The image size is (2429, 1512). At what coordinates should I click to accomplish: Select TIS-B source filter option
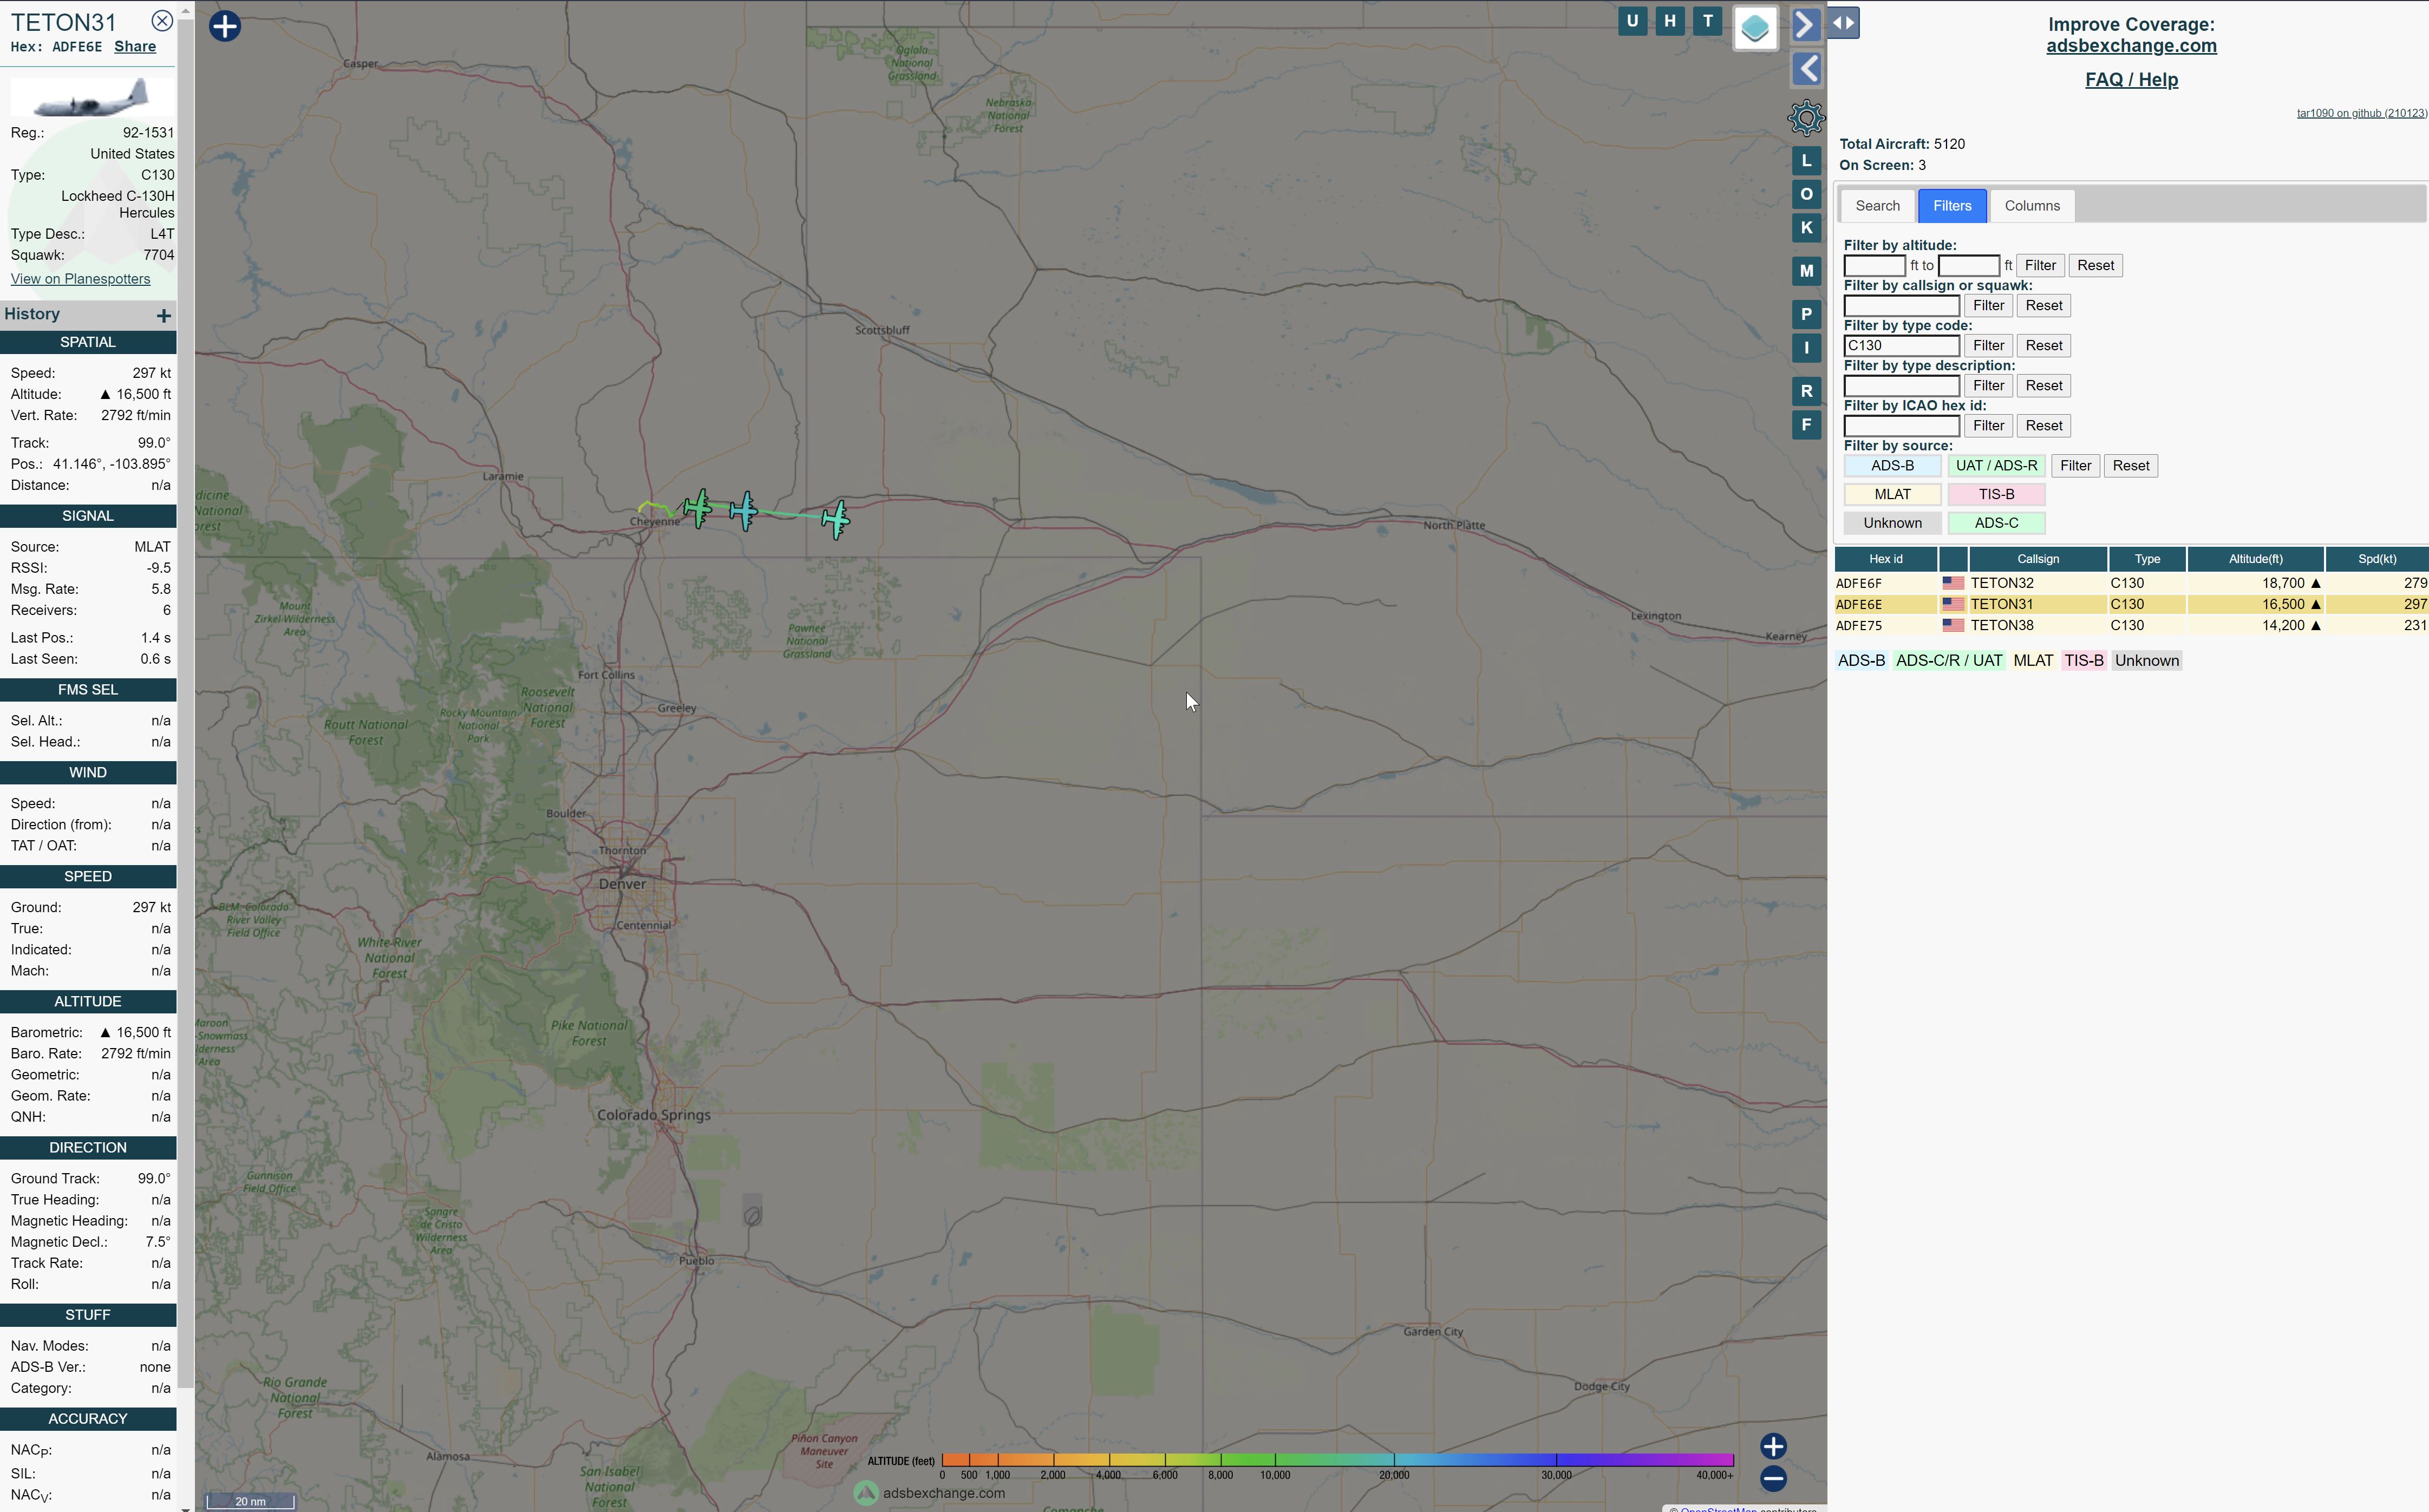tap(1996, 495)
